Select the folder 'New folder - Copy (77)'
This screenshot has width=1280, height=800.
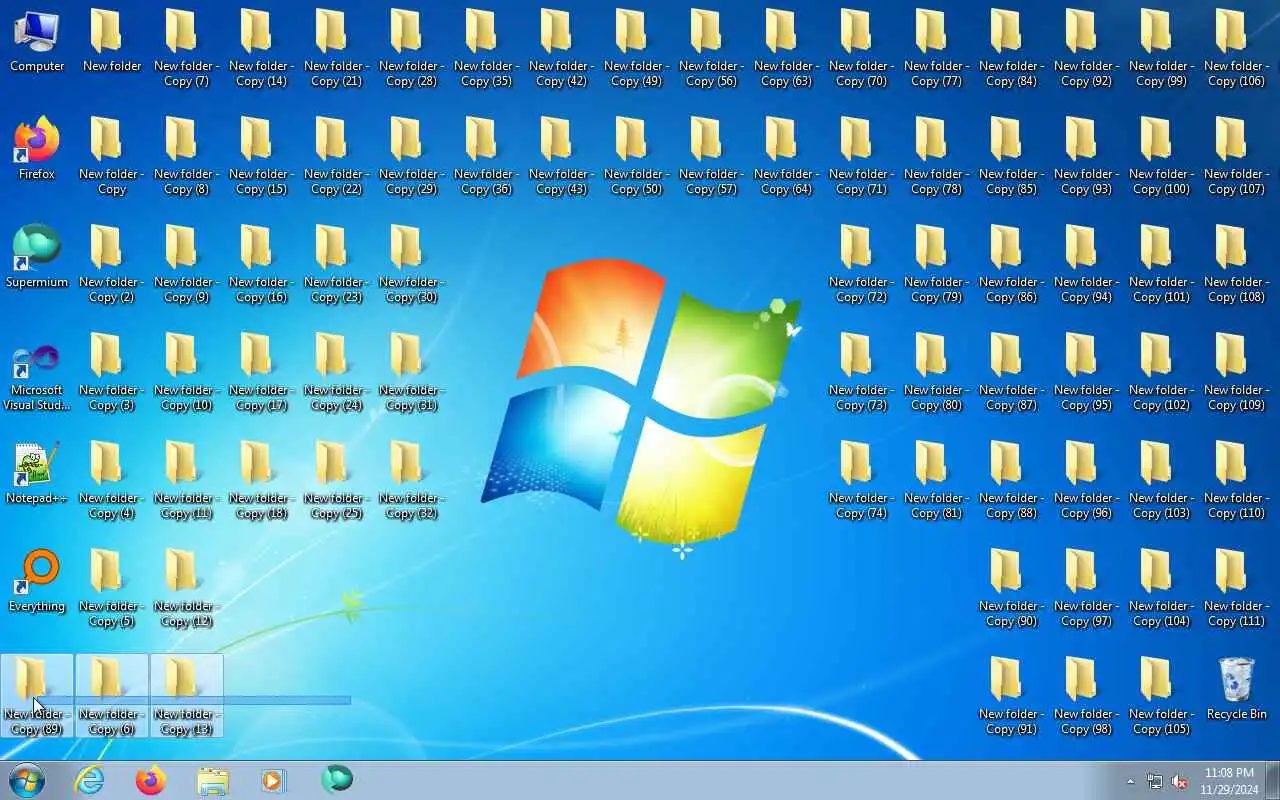[x=937, y=48]
